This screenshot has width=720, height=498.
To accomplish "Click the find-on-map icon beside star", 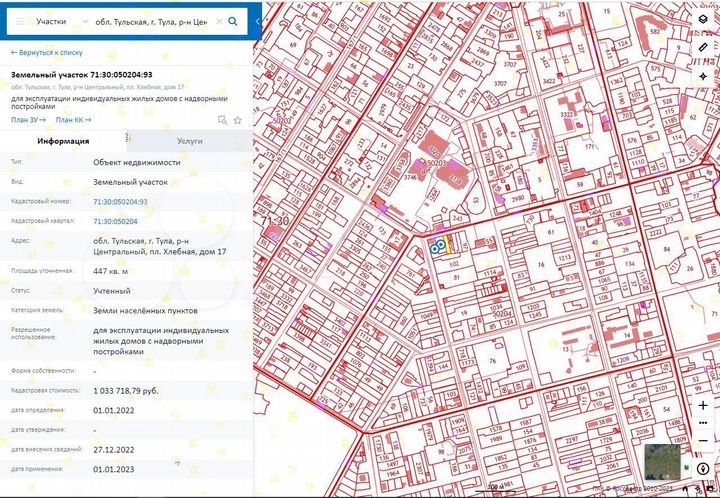I will pos(222,120).
